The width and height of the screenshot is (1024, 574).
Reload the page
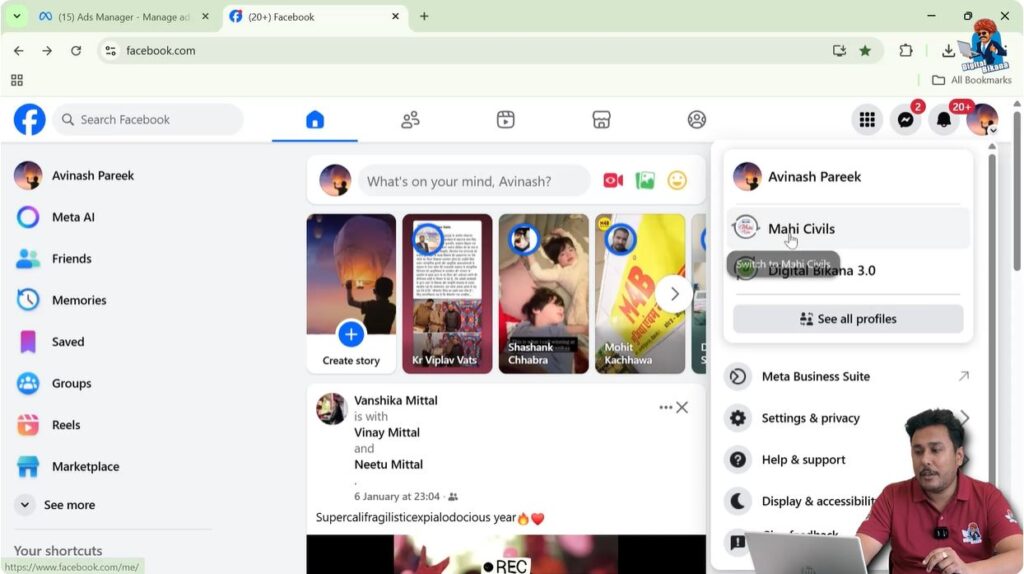tap(76, 50)
